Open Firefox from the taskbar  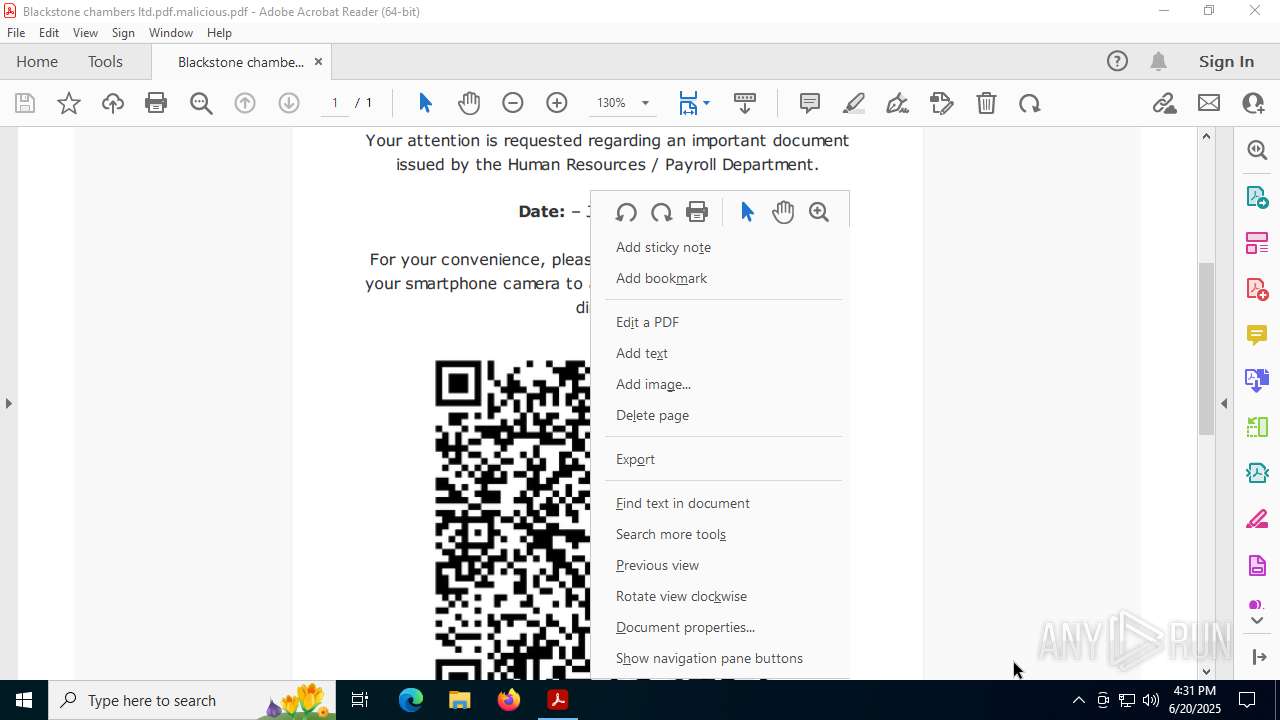pos(509,700)
